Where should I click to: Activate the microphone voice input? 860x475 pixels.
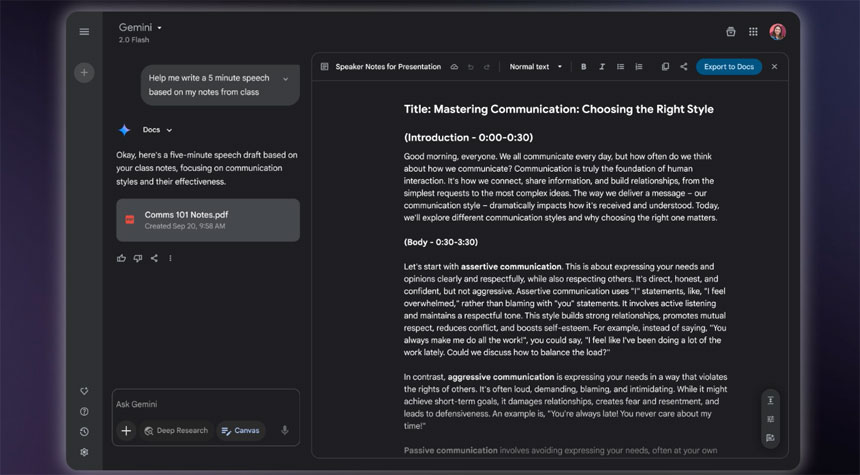click(x=285, y=431)
